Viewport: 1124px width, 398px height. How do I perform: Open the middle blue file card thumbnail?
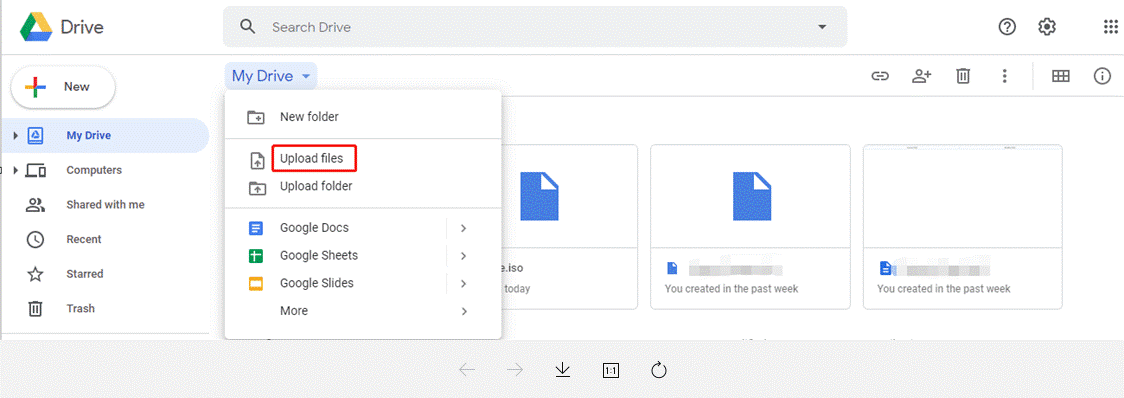pos(751,196)
